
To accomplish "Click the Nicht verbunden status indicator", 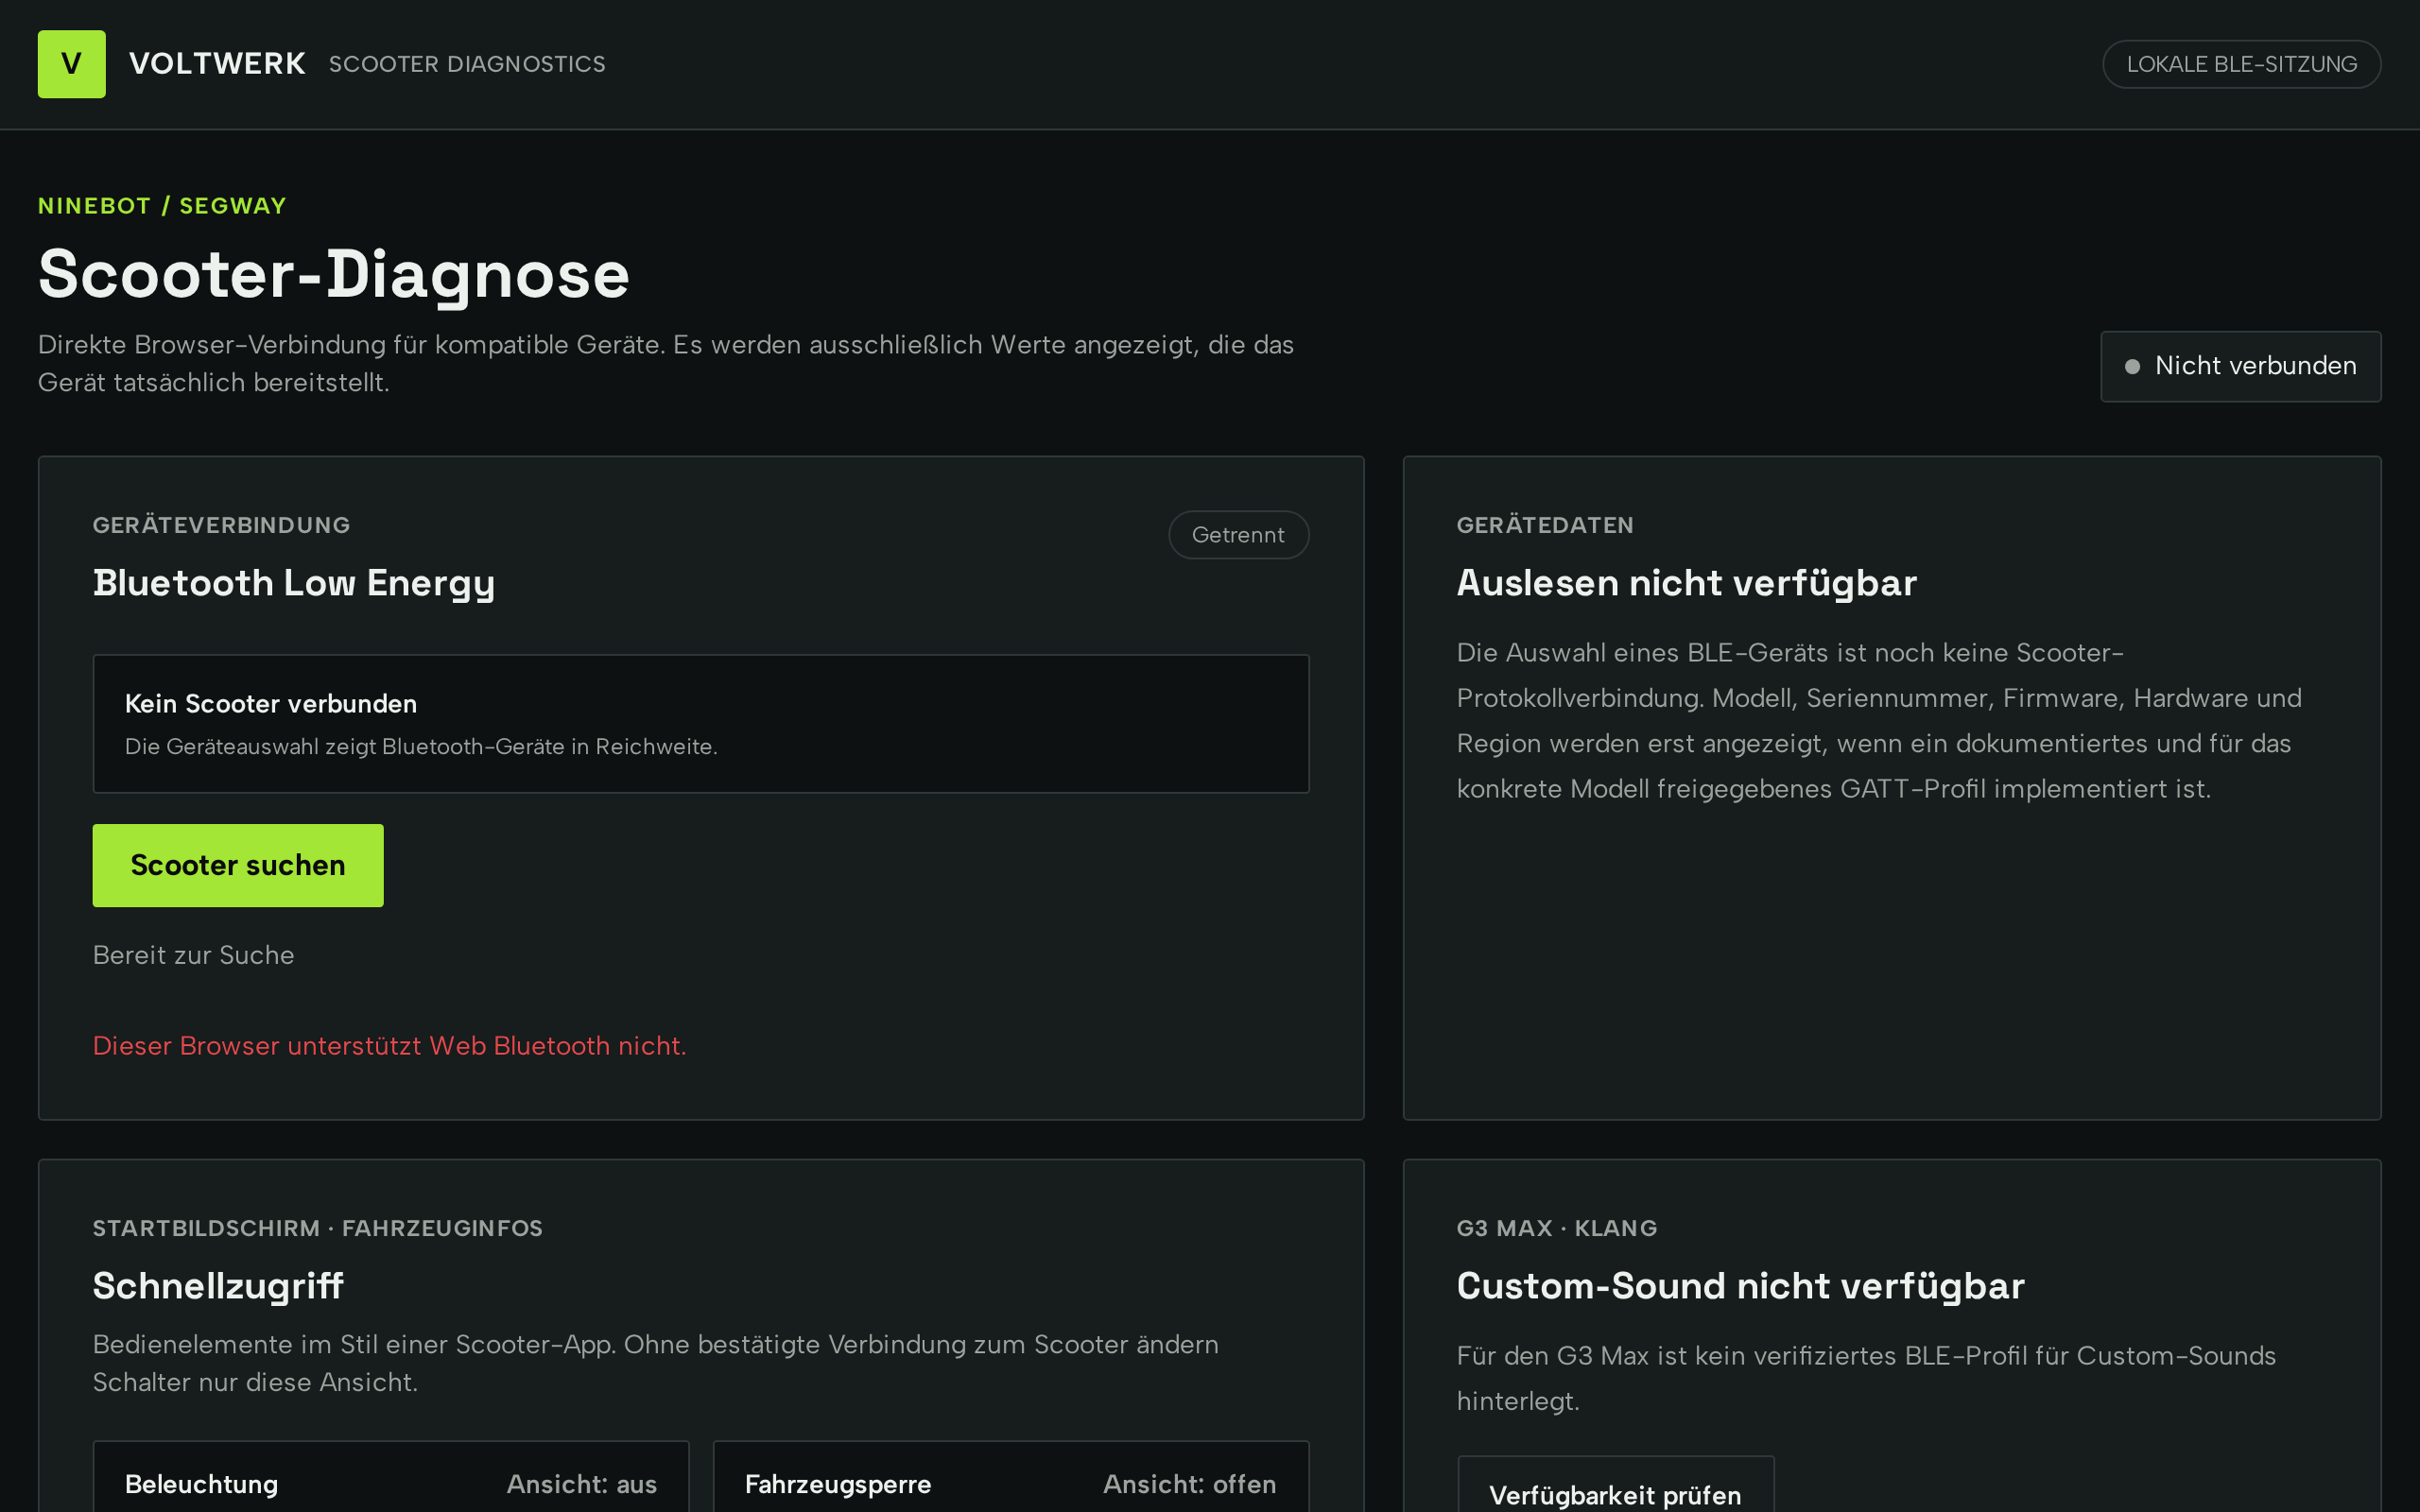I will [x=2240, y=366].
